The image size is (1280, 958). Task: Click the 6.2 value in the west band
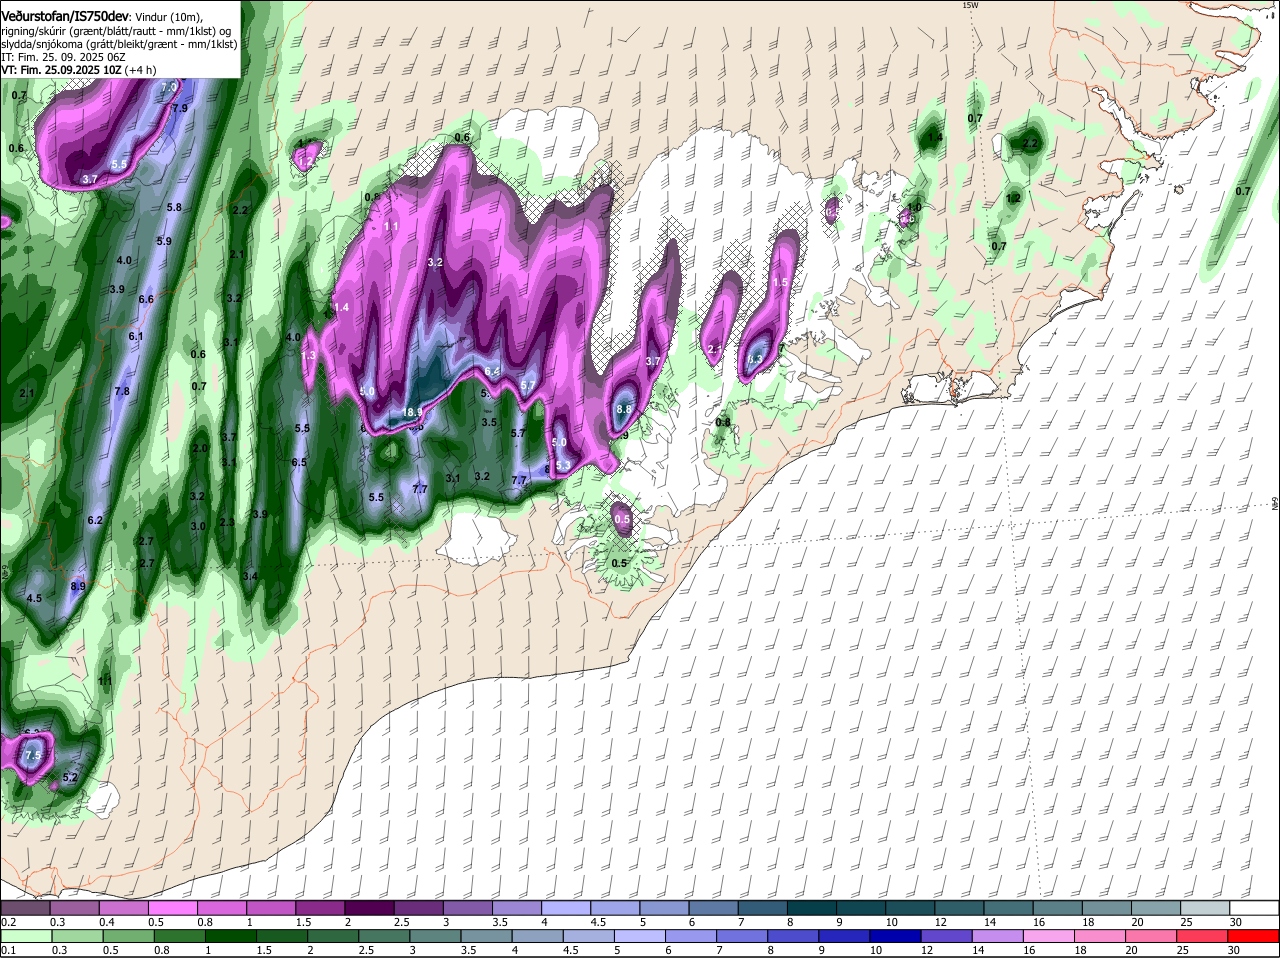pyautogui.click(x=96, y=520)
